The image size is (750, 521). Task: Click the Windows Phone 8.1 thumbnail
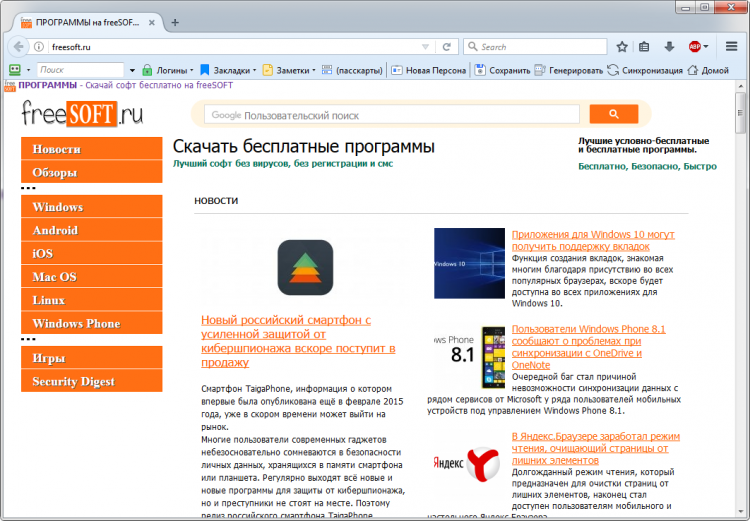pyautogui.click(x=469, y=357)
